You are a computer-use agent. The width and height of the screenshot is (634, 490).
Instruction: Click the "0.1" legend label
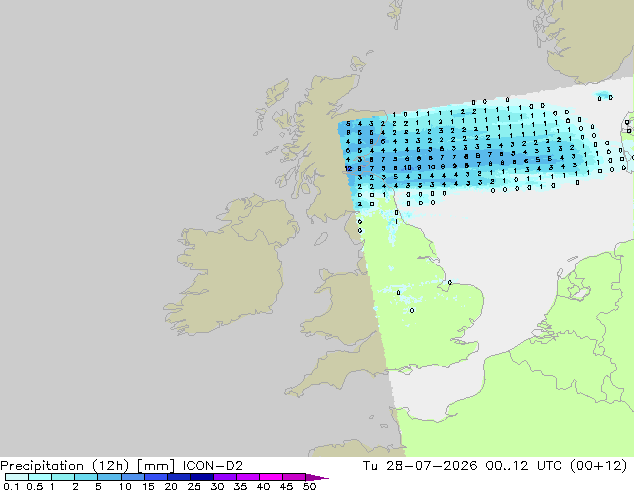click(11, 486)
